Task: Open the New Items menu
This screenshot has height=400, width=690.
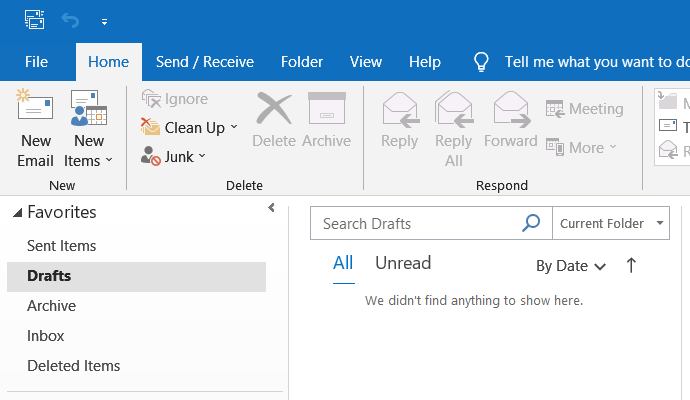Action: [x=89, y=150]
